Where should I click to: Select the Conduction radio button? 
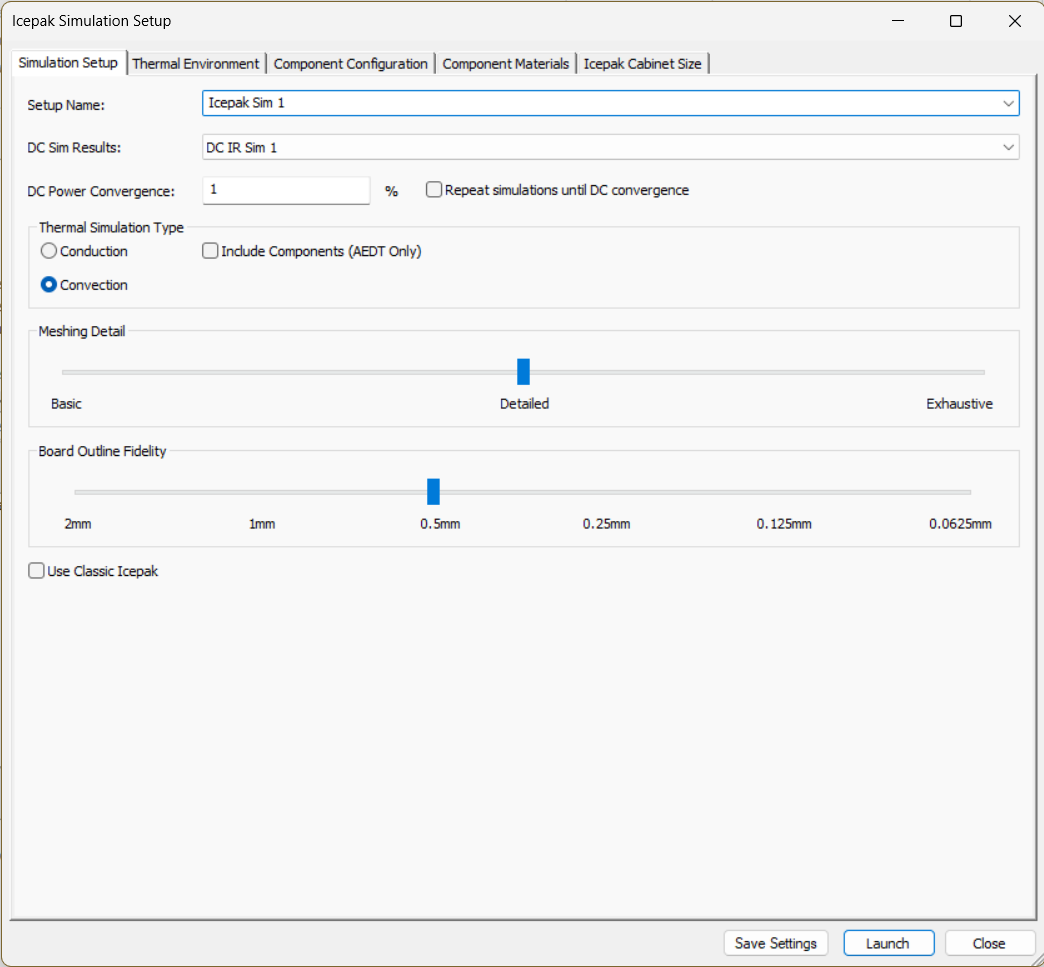tap(49, 251)
